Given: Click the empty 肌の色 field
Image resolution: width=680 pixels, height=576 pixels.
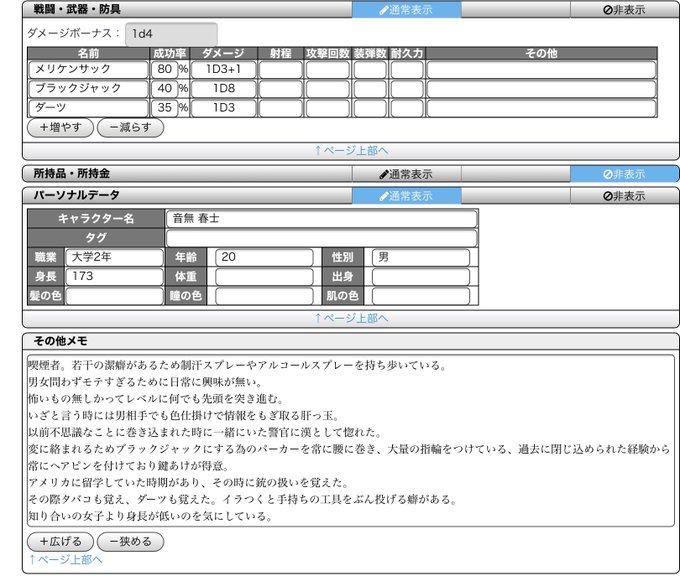Looking at the screenshot, I should point(421,296).
